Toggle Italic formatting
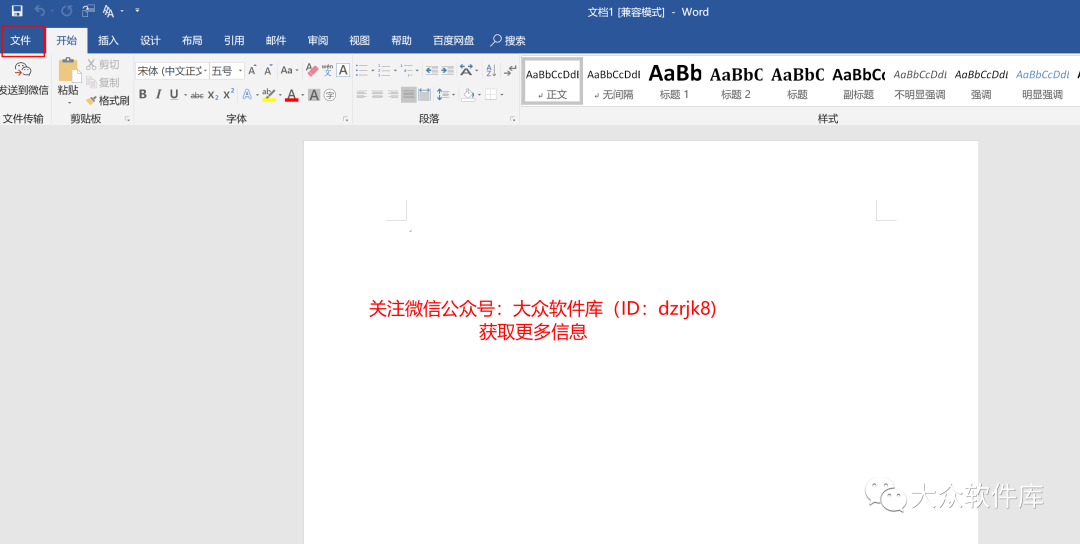The width and height of the screenshot is (1080, 544). 158,94
